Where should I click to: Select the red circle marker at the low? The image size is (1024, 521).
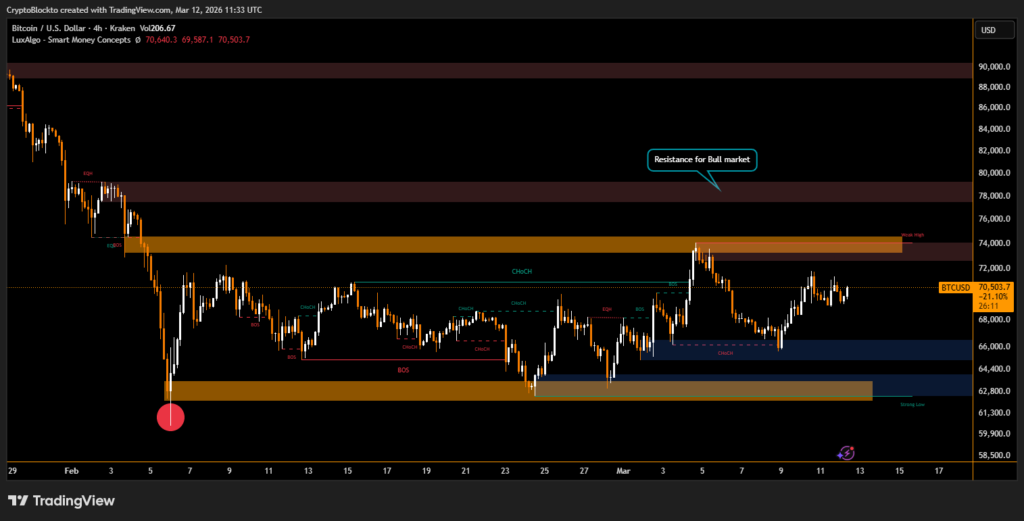pos(171,416)
